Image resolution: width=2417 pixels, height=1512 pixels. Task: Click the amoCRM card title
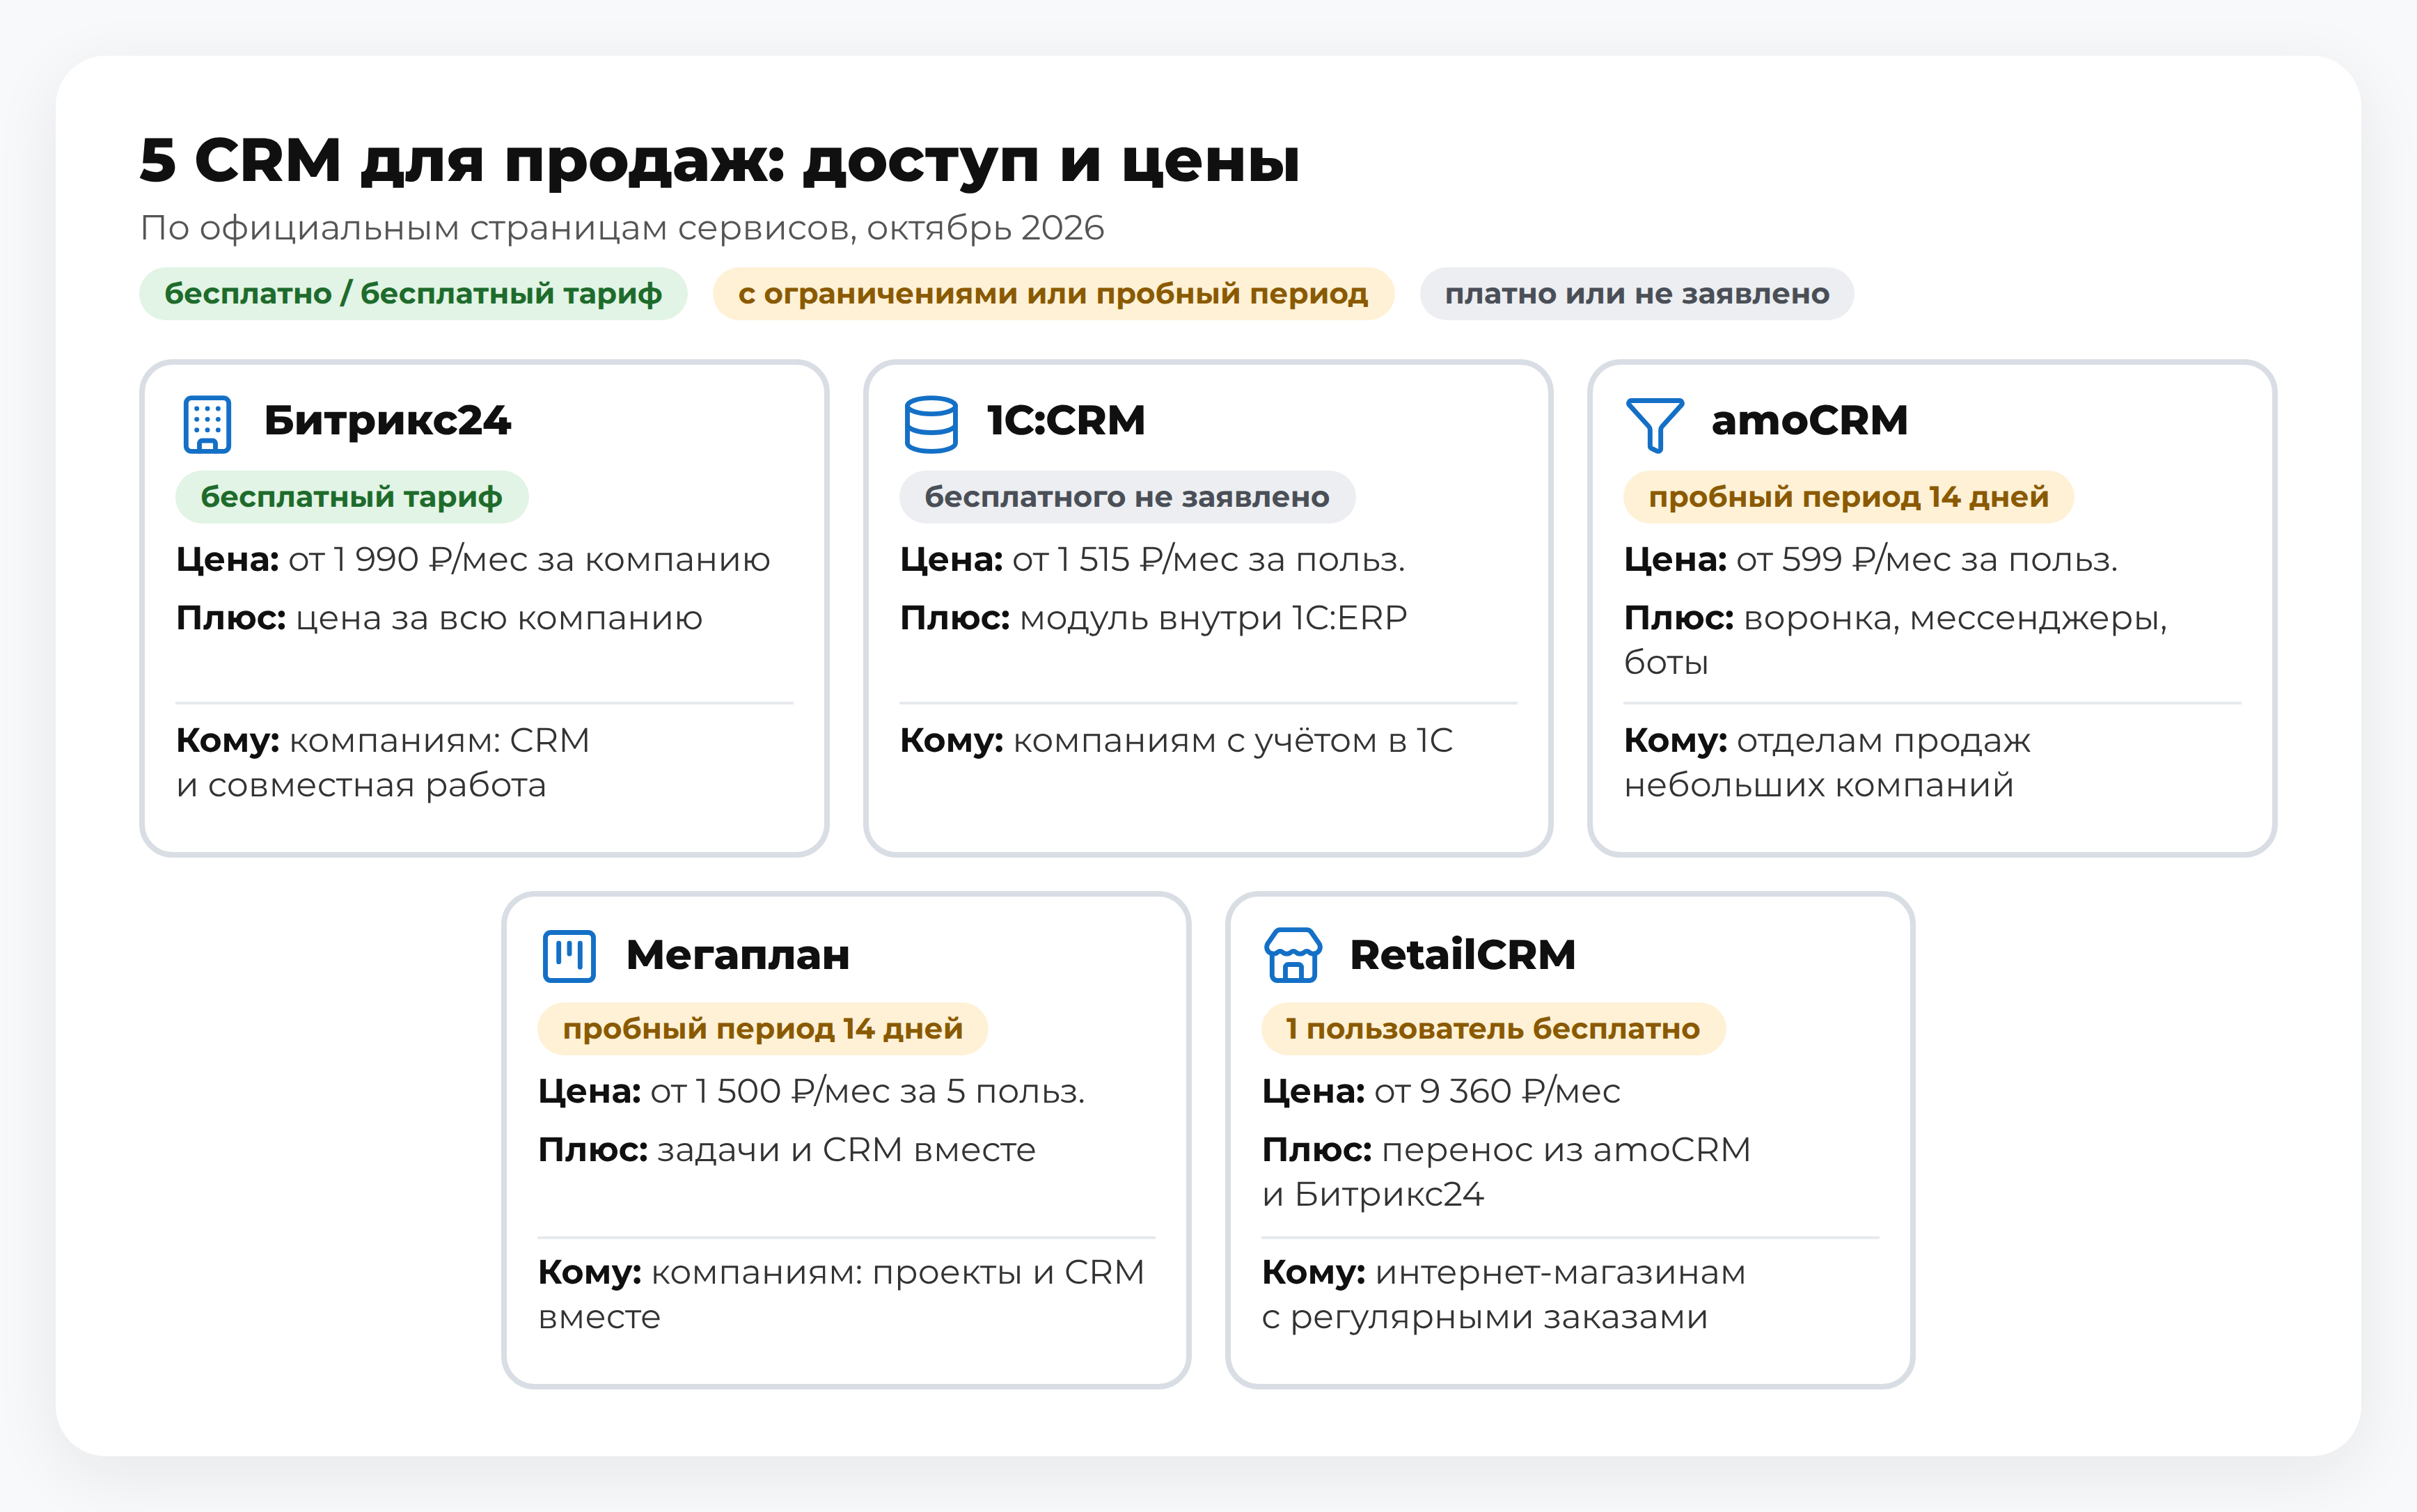(1809, 421)
